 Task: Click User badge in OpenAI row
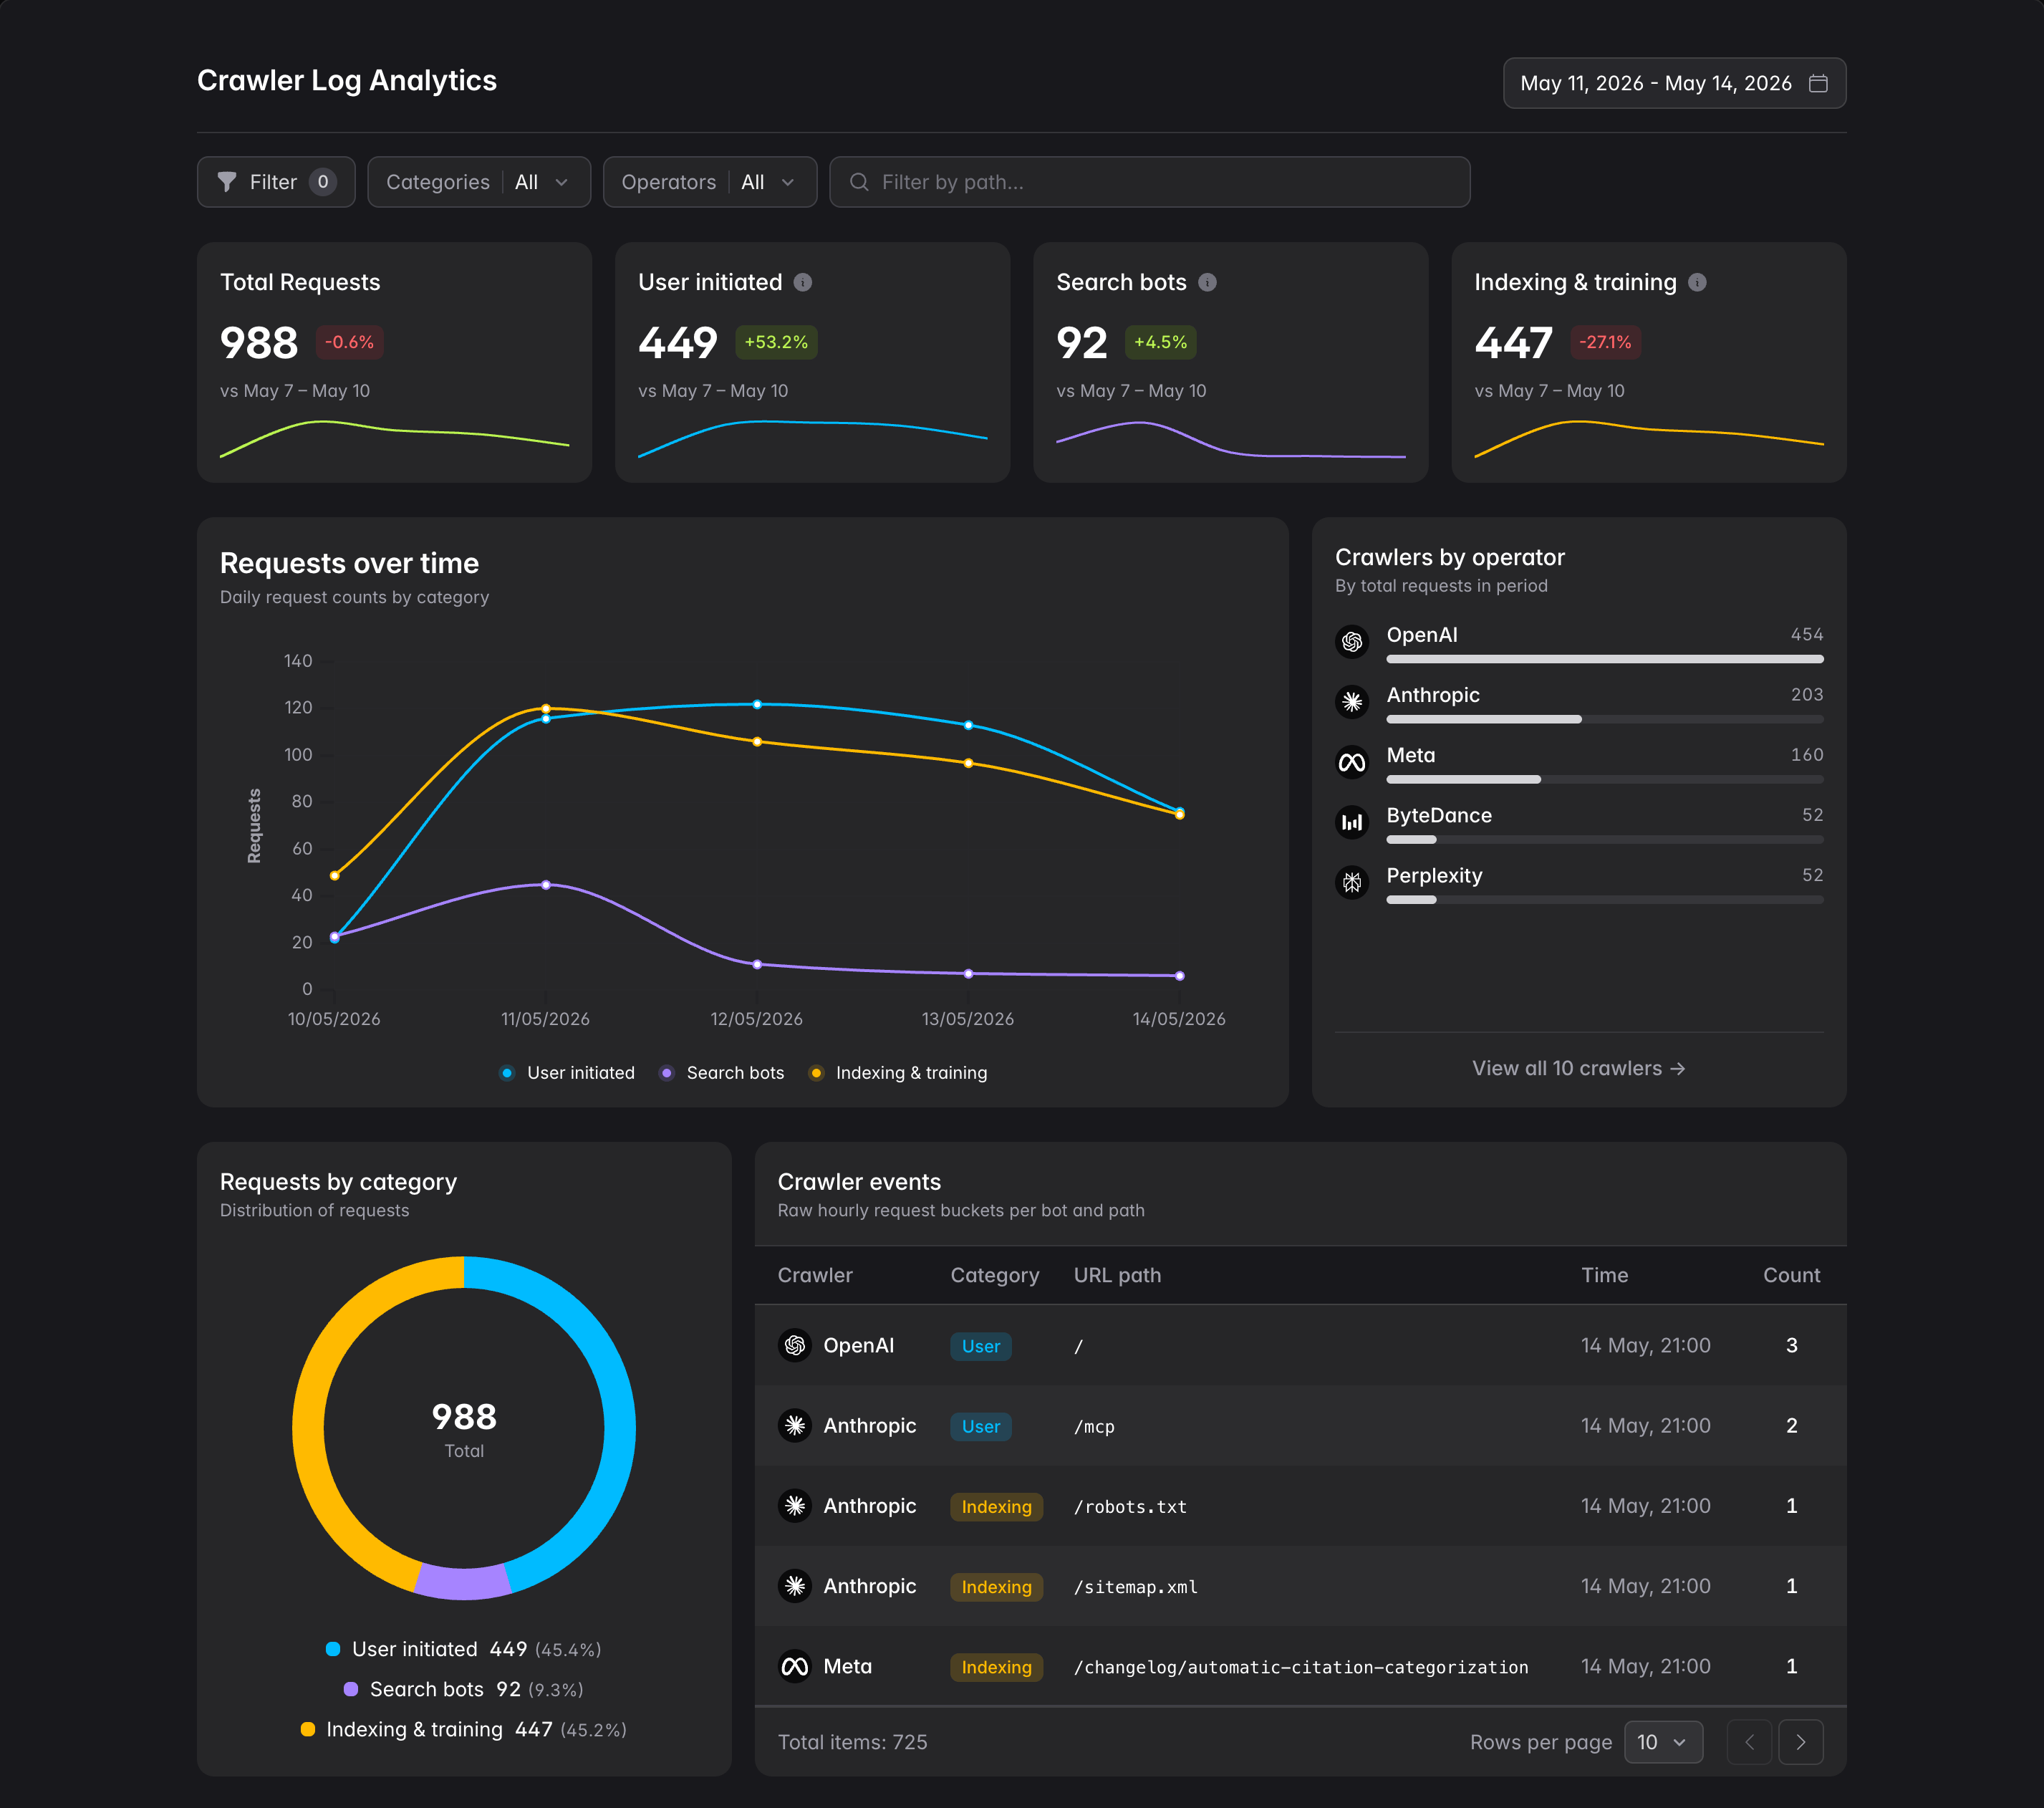tap(980, 1346)
